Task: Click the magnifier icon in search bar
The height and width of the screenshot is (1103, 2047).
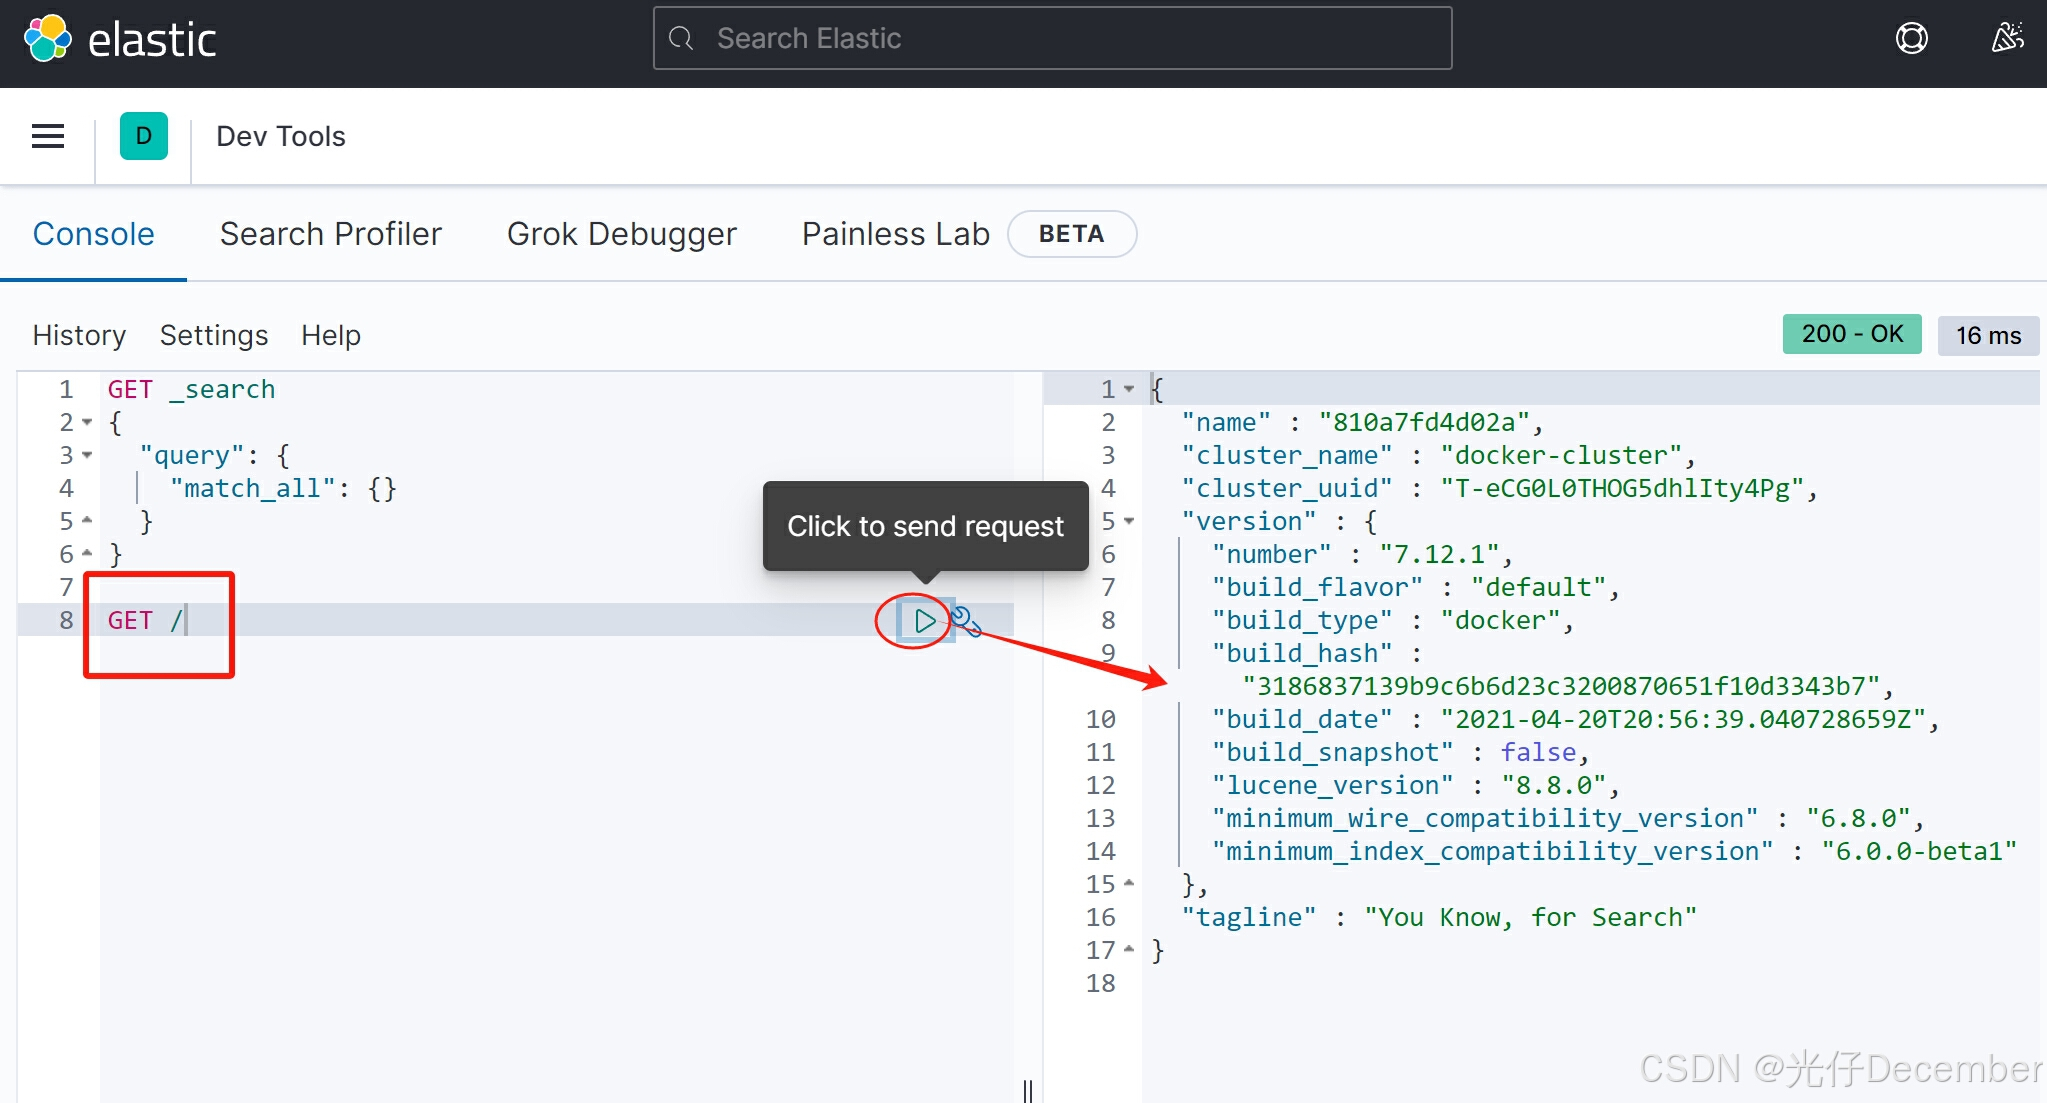Action: point(682,39)
